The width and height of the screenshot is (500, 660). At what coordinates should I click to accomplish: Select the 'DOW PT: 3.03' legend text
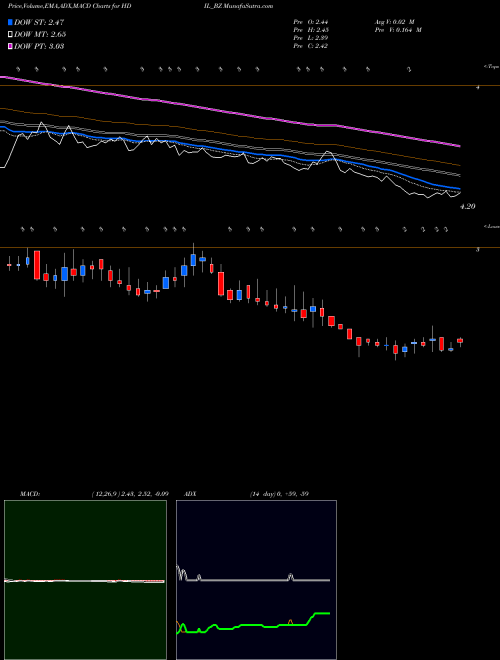pyautogui.click(x=39, y=46)
